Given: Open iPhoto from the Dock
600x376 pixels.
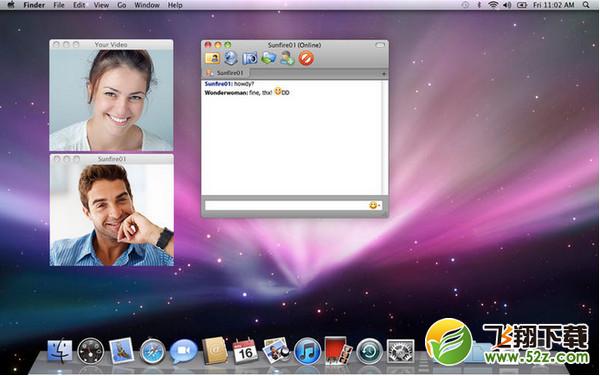Looking at the screenshot, I should 276,350.
